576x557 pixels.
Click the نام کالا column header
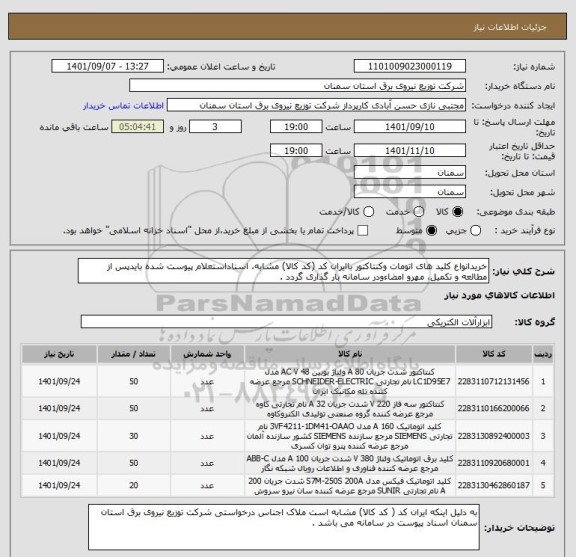pos(350,354)
